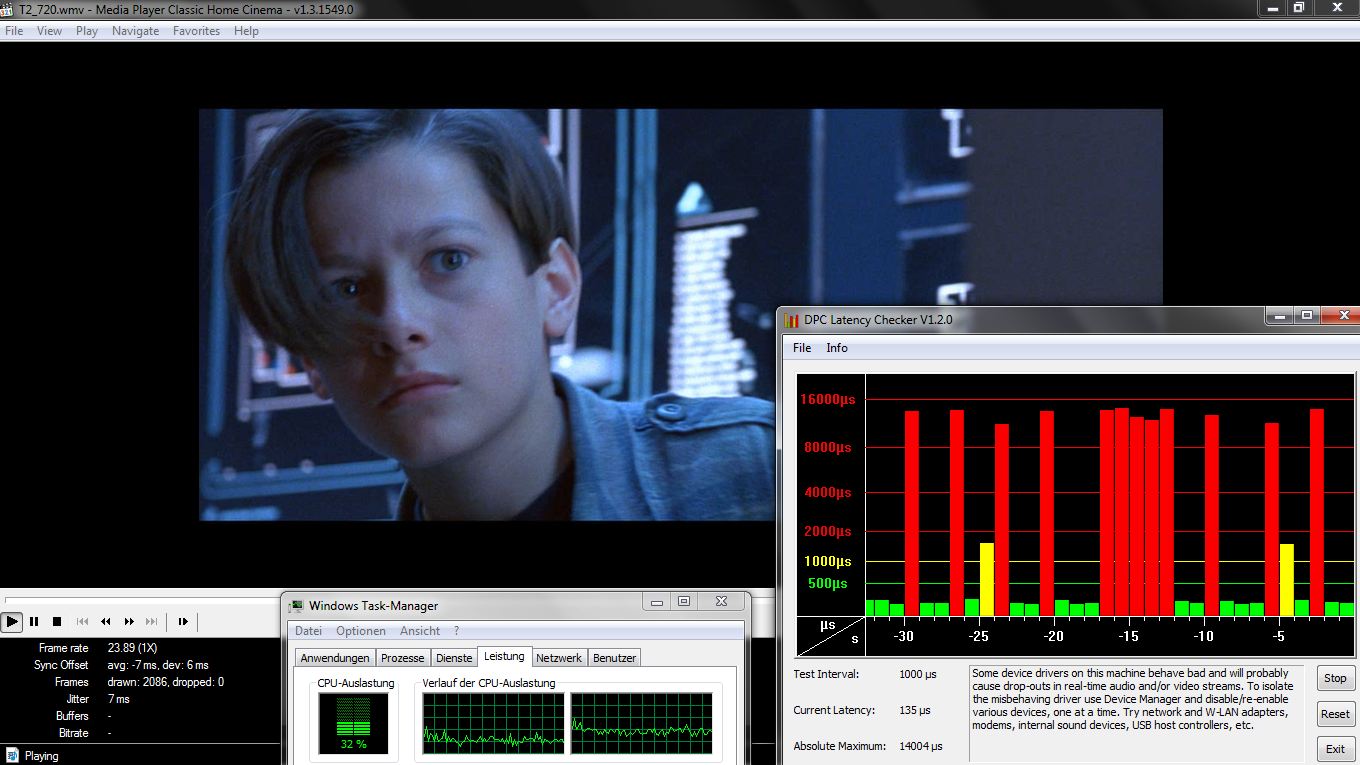
Task: Open the Favorites menu in Media Player Classic
Action: 196,31
